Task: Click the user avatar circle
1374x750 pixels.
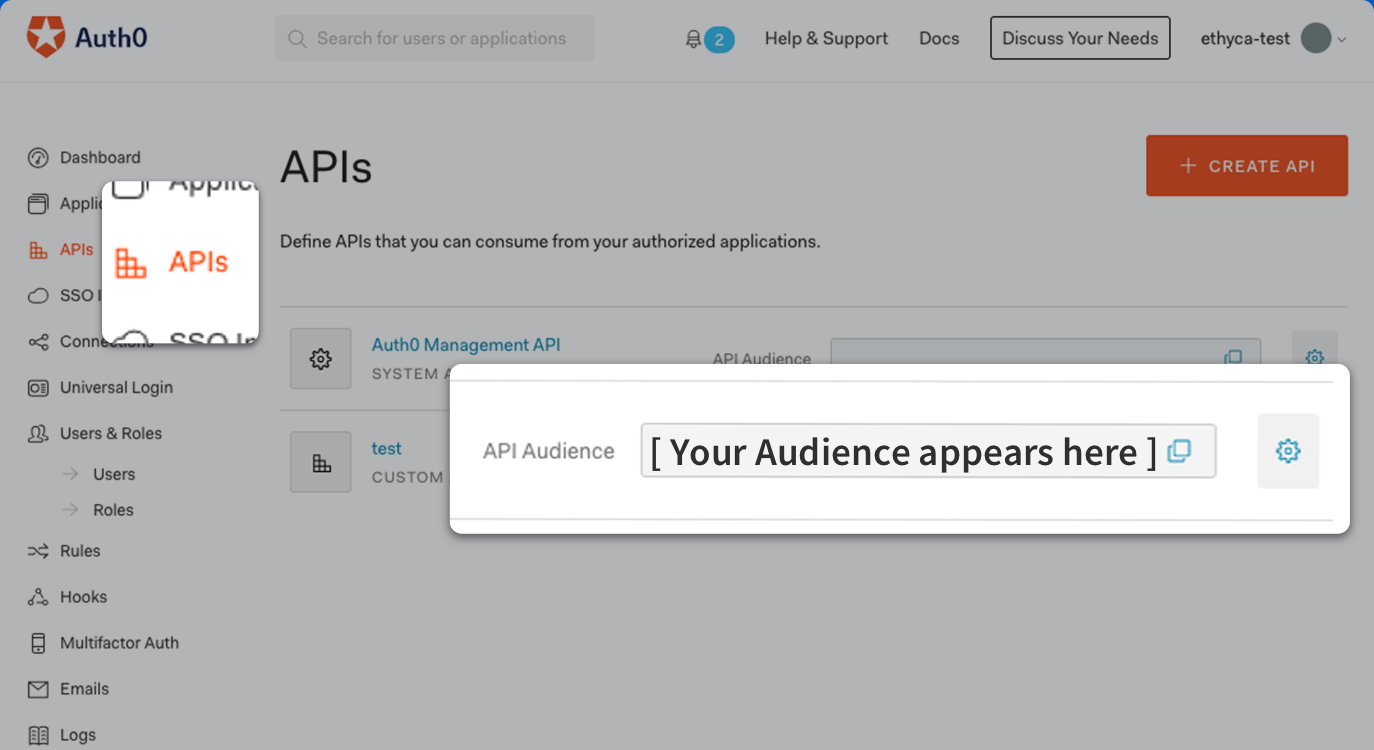Action: point(1316,39)
